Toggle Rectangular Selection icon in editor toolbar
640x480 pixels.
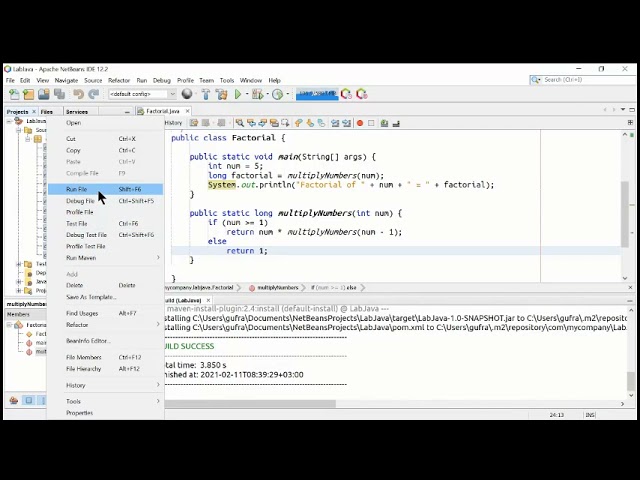[x=285, y=123]
